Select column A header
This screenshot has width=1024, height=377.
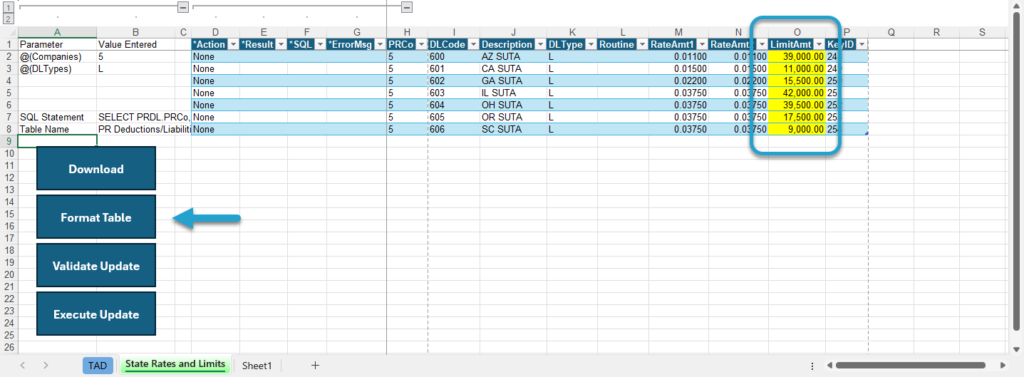click(57, 32)
